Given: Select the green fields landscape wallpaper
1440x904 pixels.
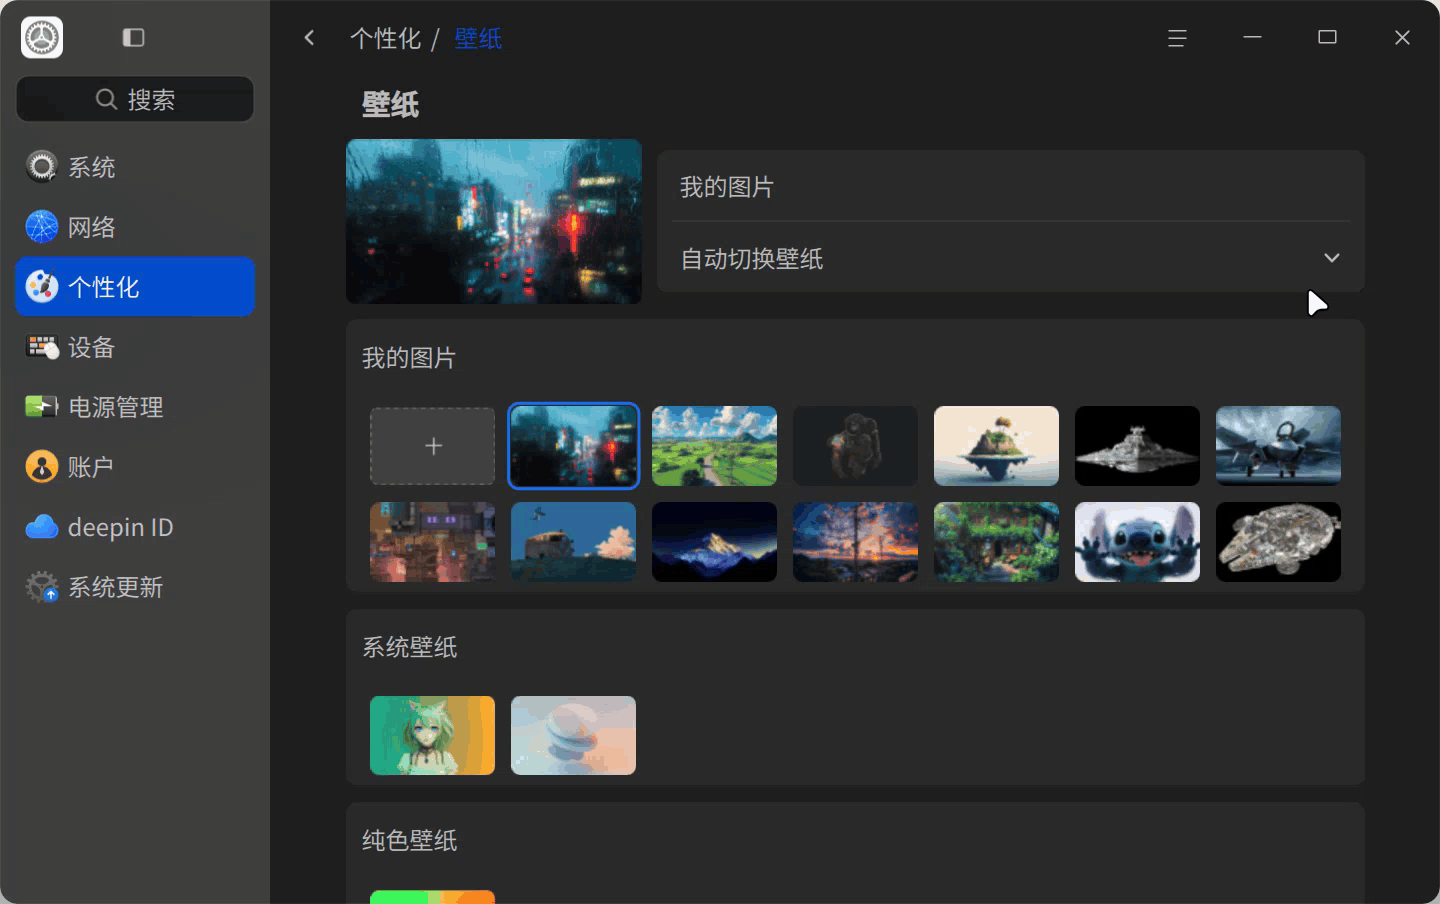Looking at the screenshot, I should pyautogui.click(x=714, y=446).
